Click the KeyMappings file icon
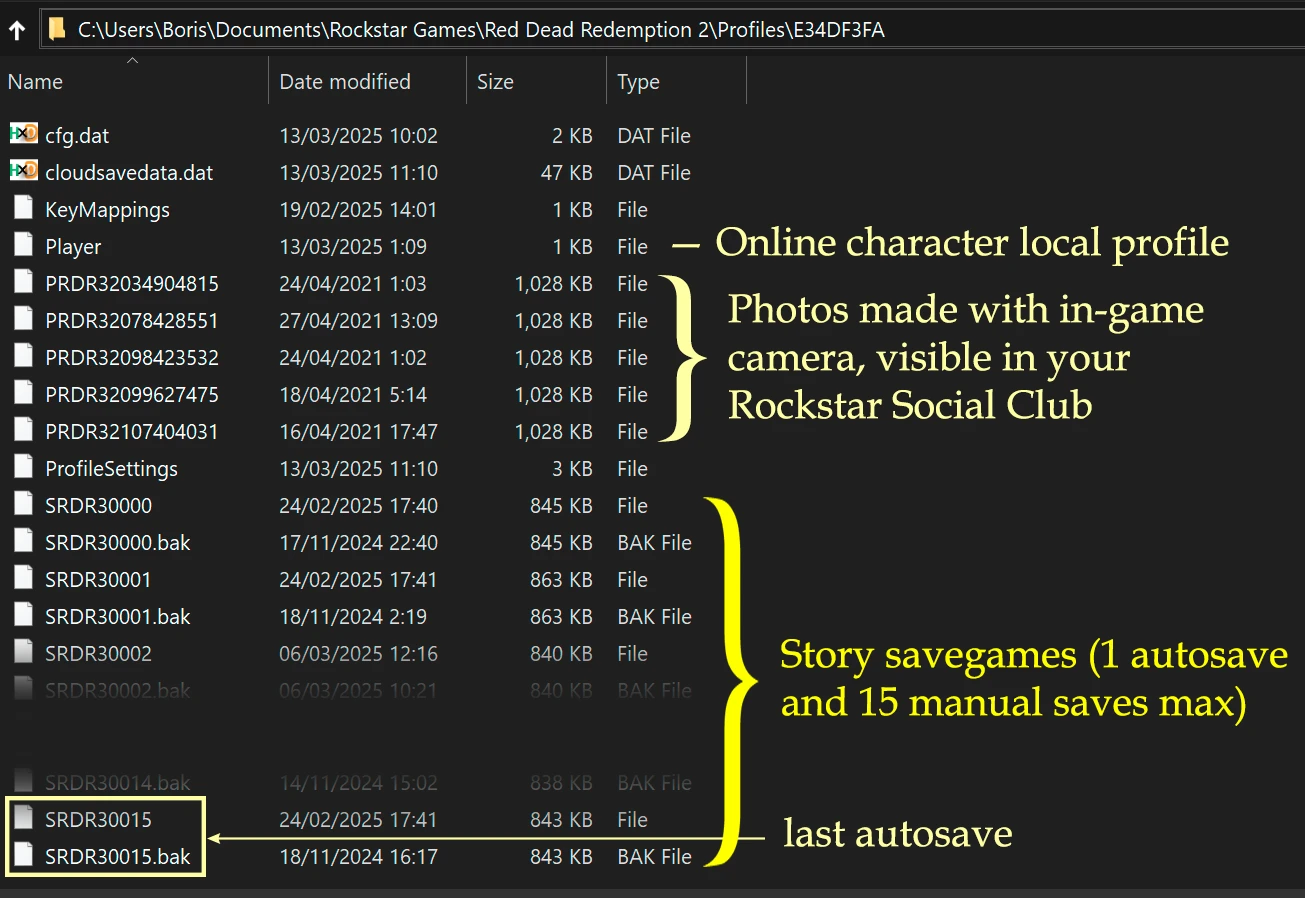 point(23,209)
